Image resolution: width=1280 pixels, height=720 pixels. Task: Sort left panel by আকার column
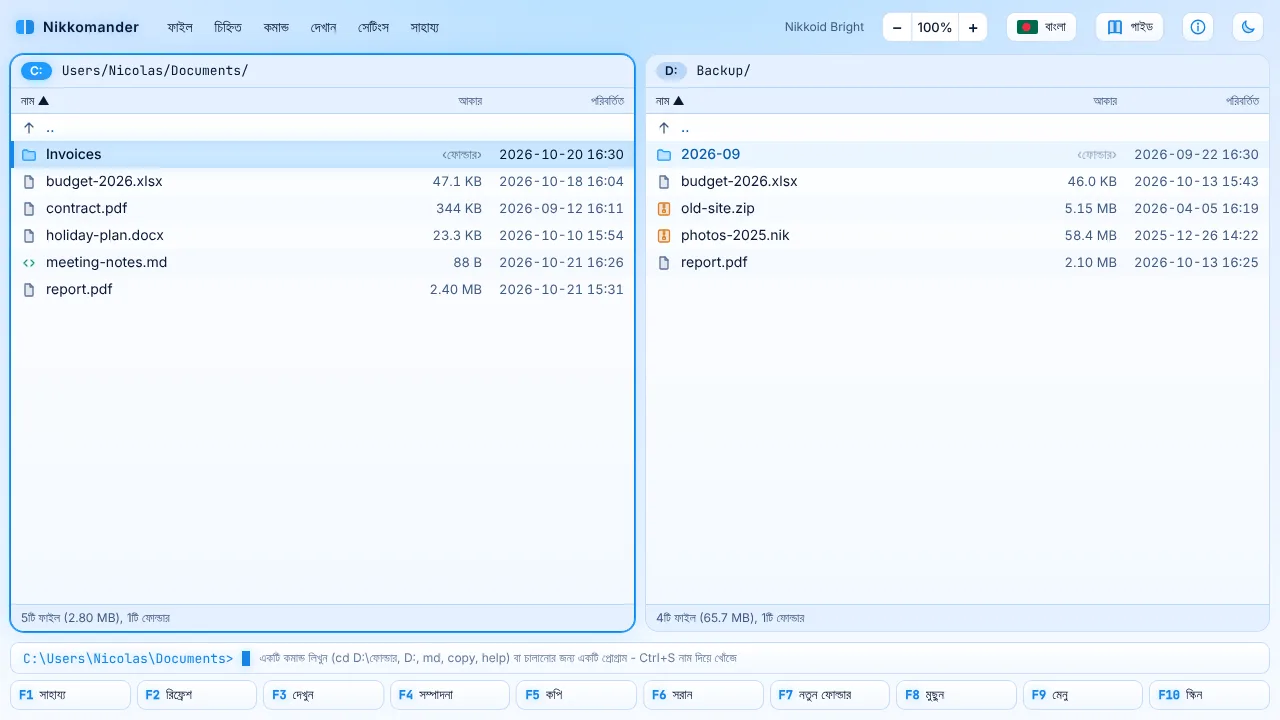(470, 101)
